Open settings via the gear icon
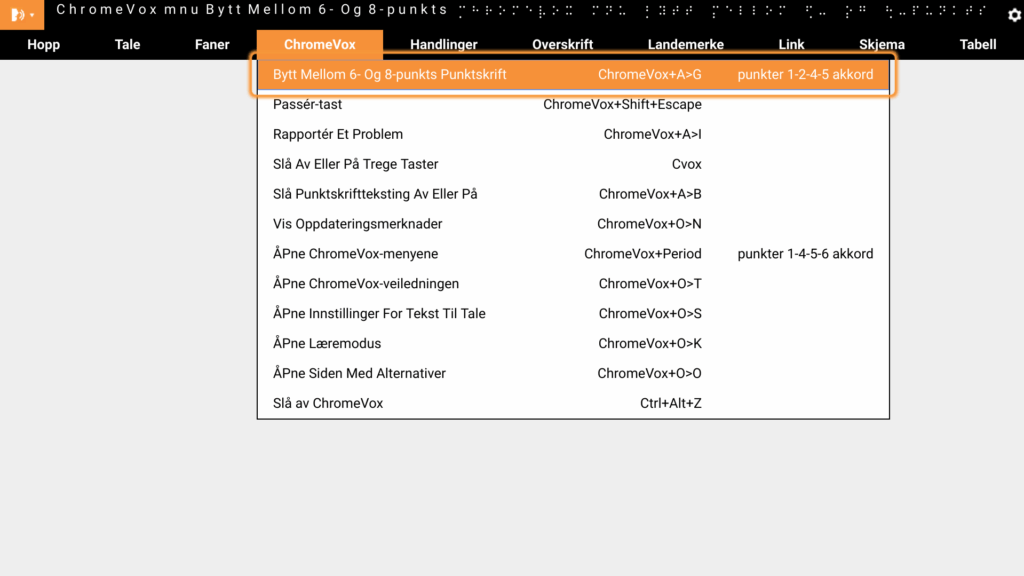The image size is (1024, 576). 1014,15
